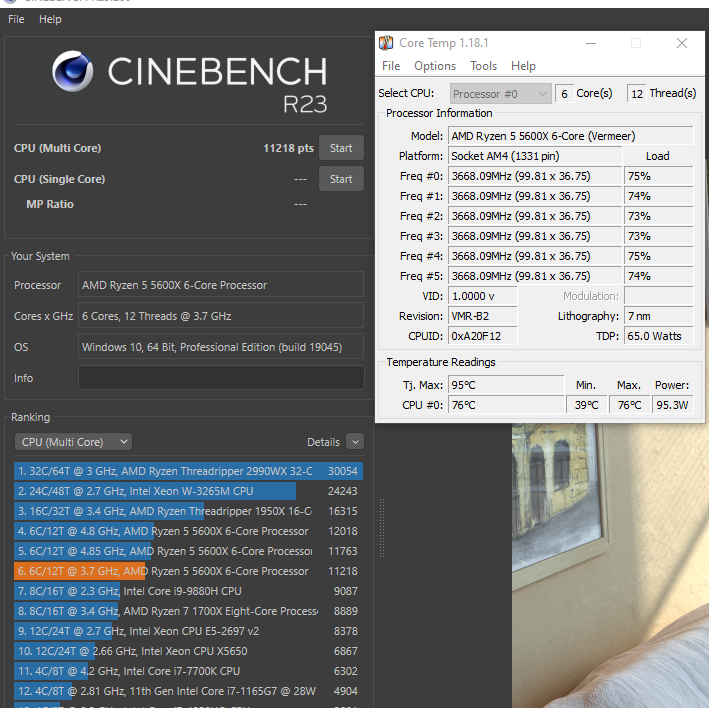Select the Processor name field in Your System

(221, 285)
